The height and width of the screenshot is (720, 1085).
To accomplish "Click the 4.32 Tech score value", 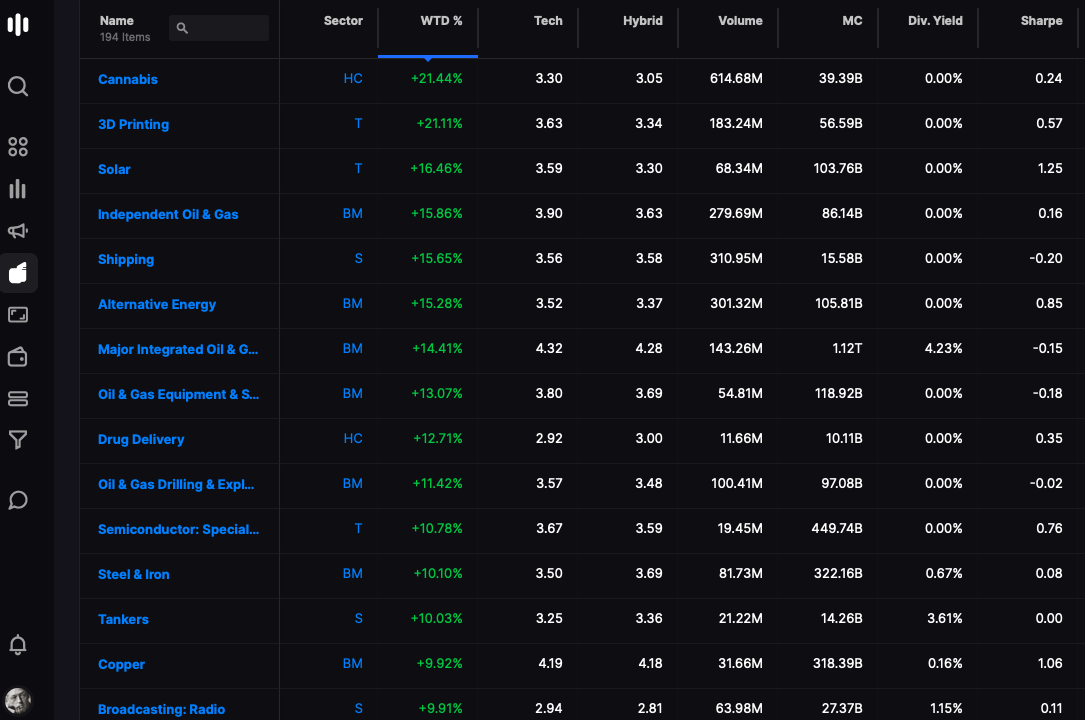I will 549,348.
